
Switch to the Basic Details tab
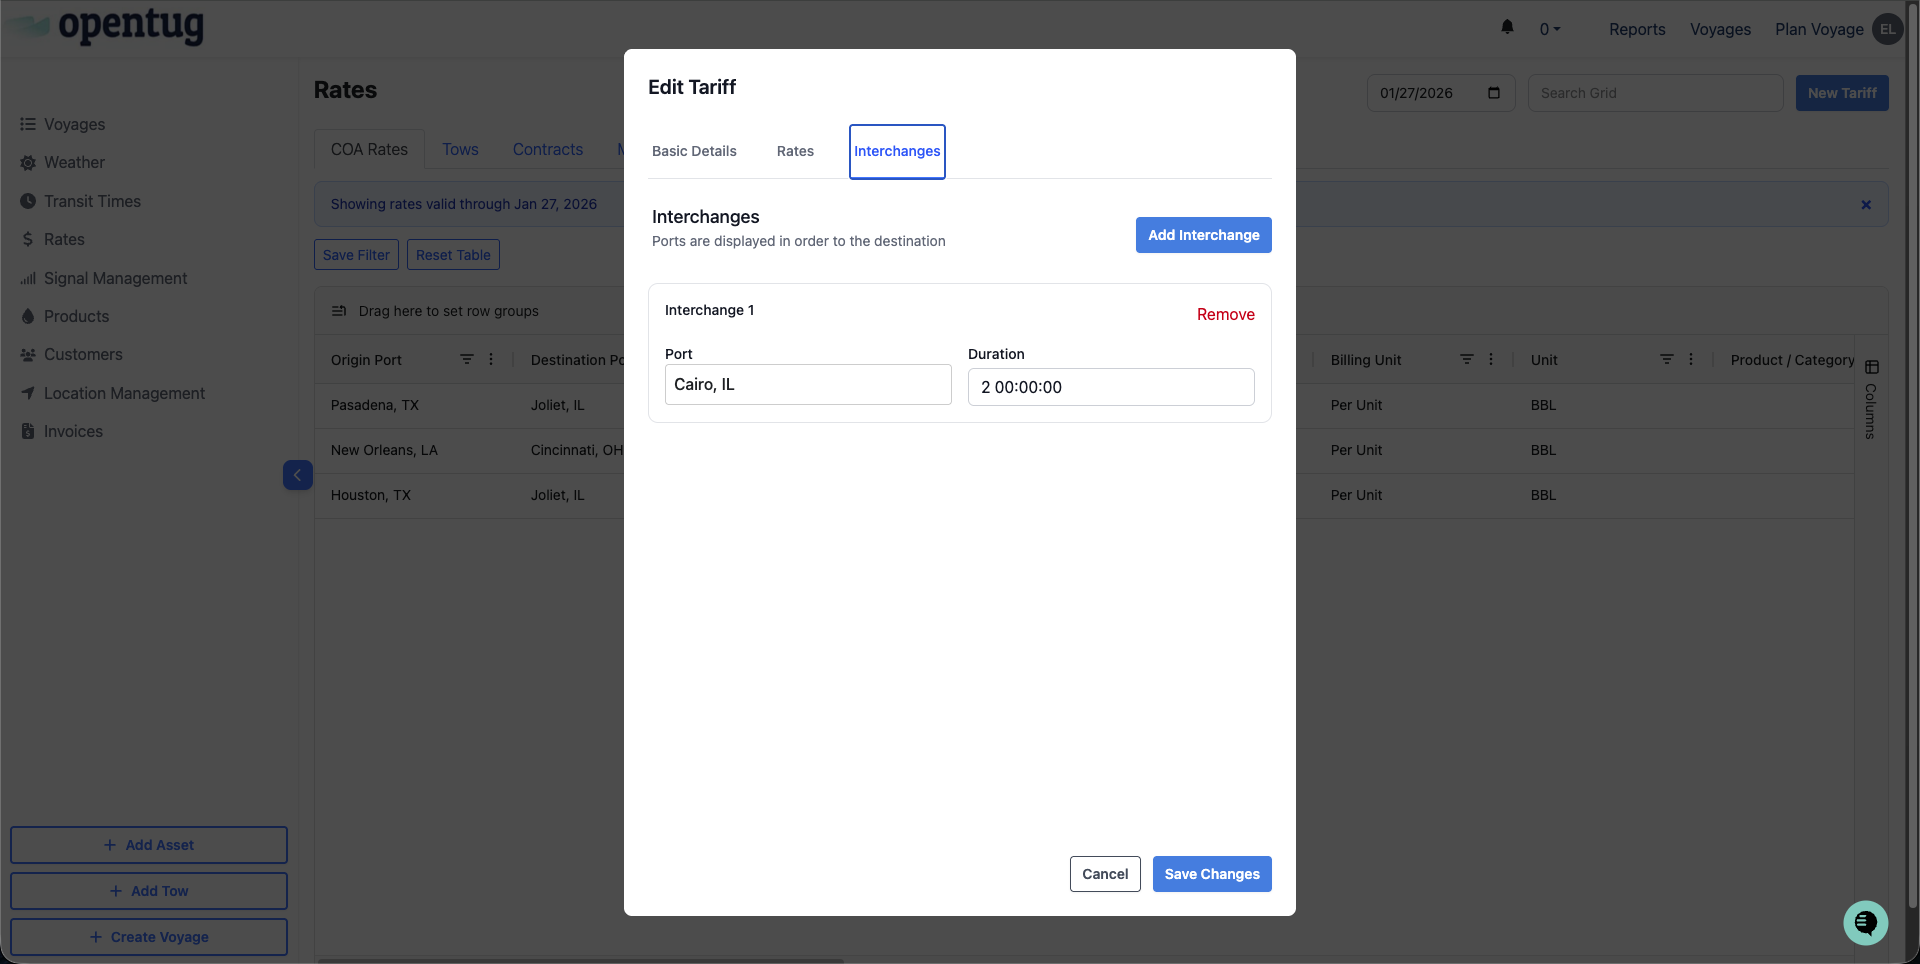[x=694, y=151]
